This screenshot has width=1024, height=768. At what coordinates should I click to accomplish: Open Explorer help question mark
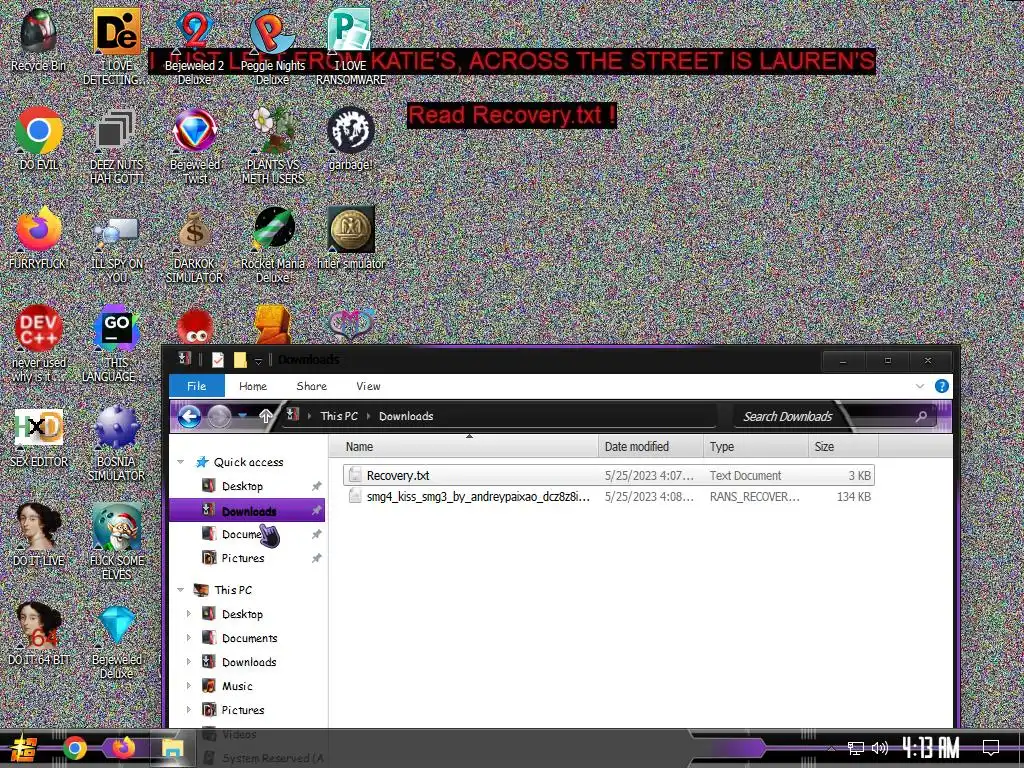pos(942,386)
